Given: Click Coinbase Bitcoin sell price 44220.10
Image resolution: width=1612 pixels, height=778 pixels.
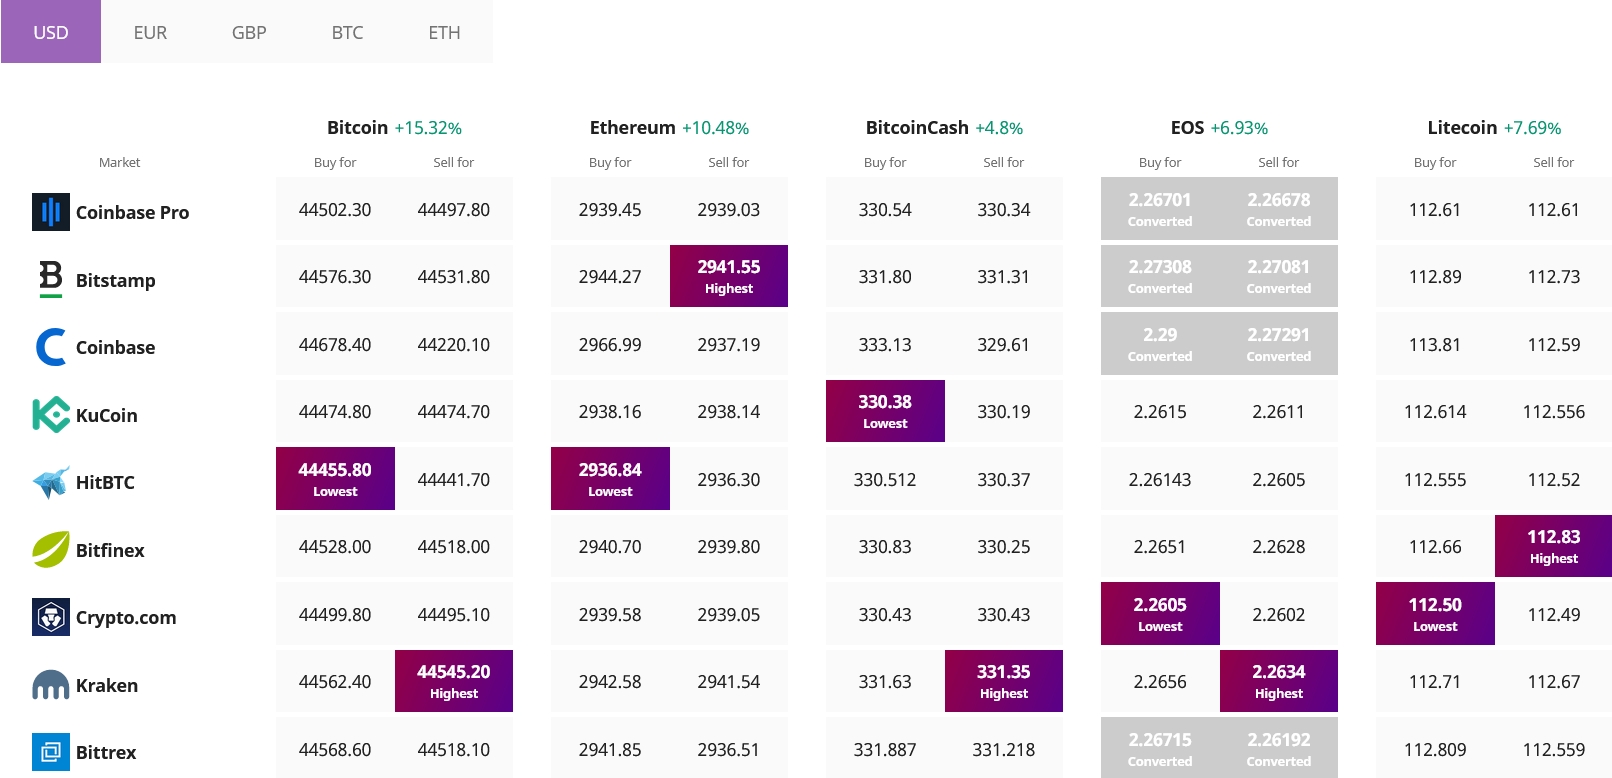Looking at the screenshot, I should pos(454,345).
